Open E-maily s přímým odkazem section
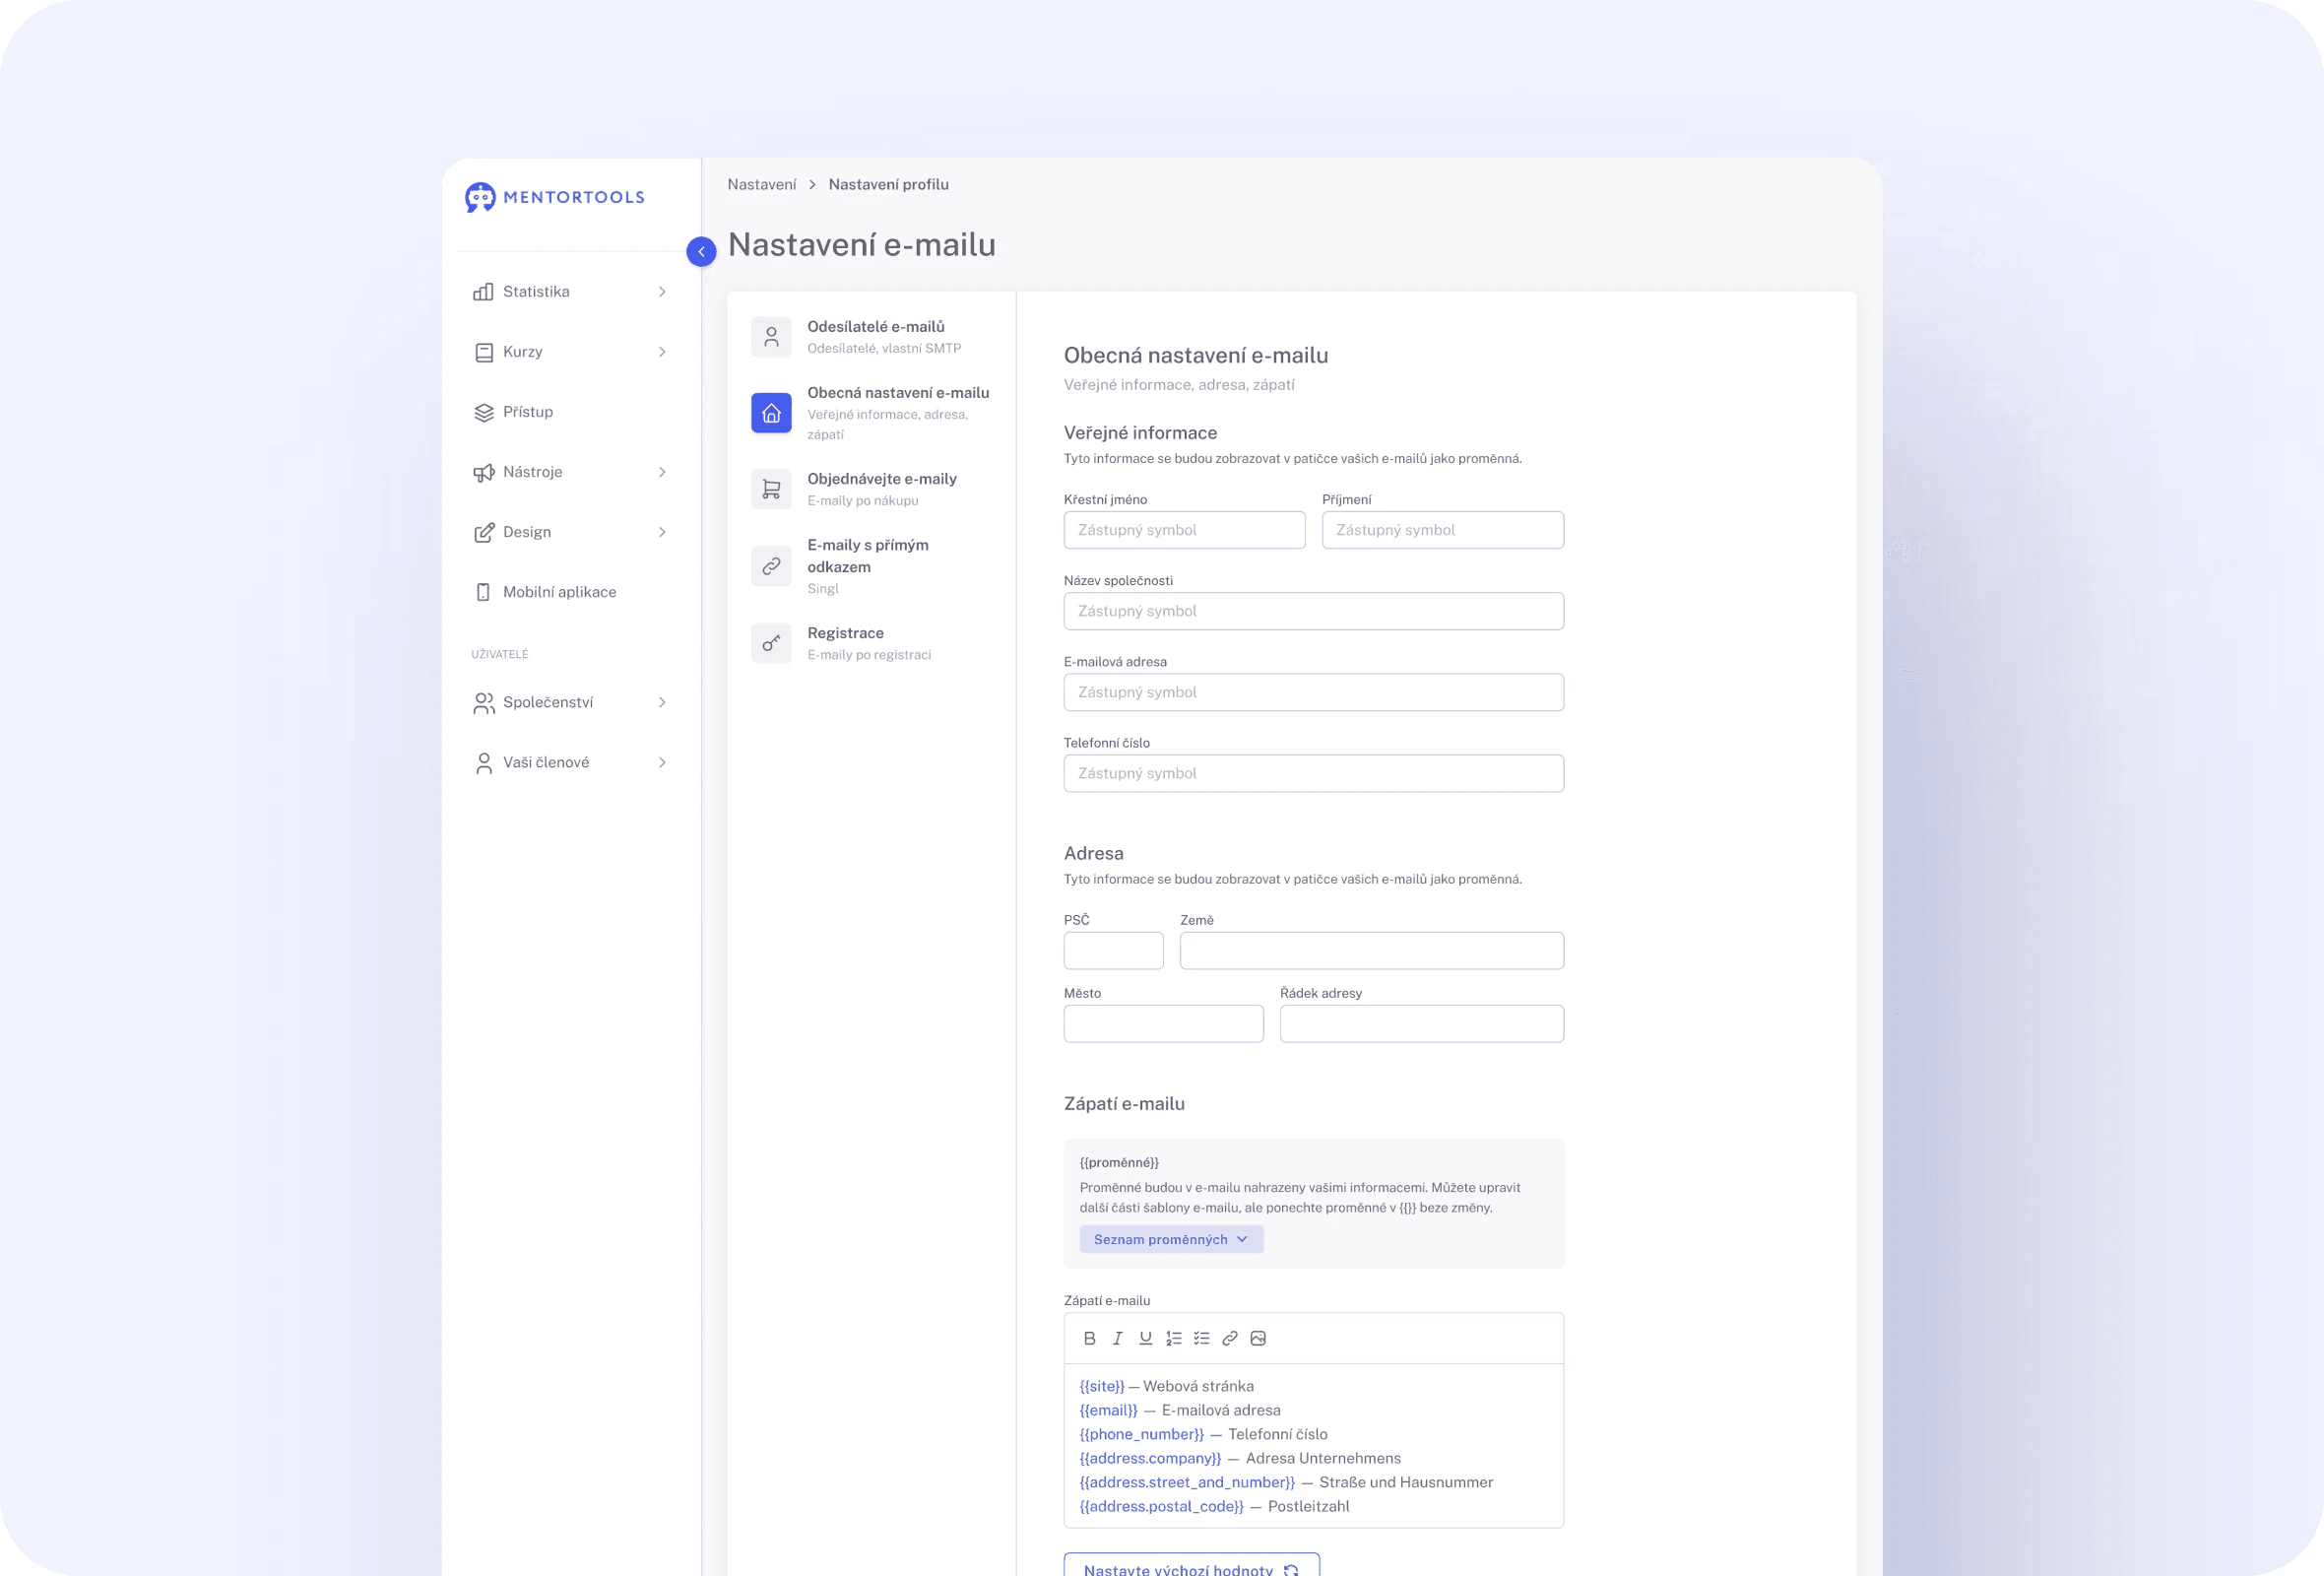 click(871, 566)
